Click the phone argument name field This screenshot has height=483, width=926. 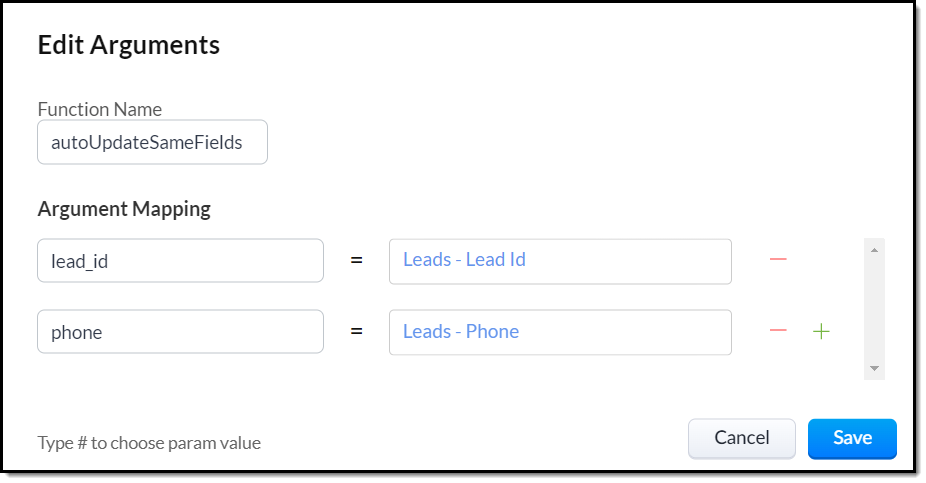pos(180,332)
